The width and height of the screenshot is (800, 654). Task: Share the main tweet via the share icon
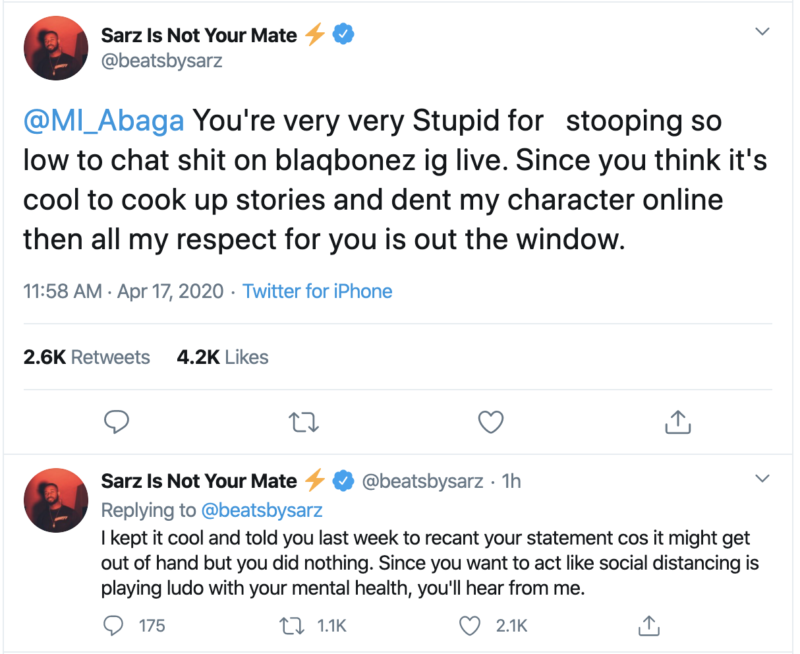(x=678, y=423)
